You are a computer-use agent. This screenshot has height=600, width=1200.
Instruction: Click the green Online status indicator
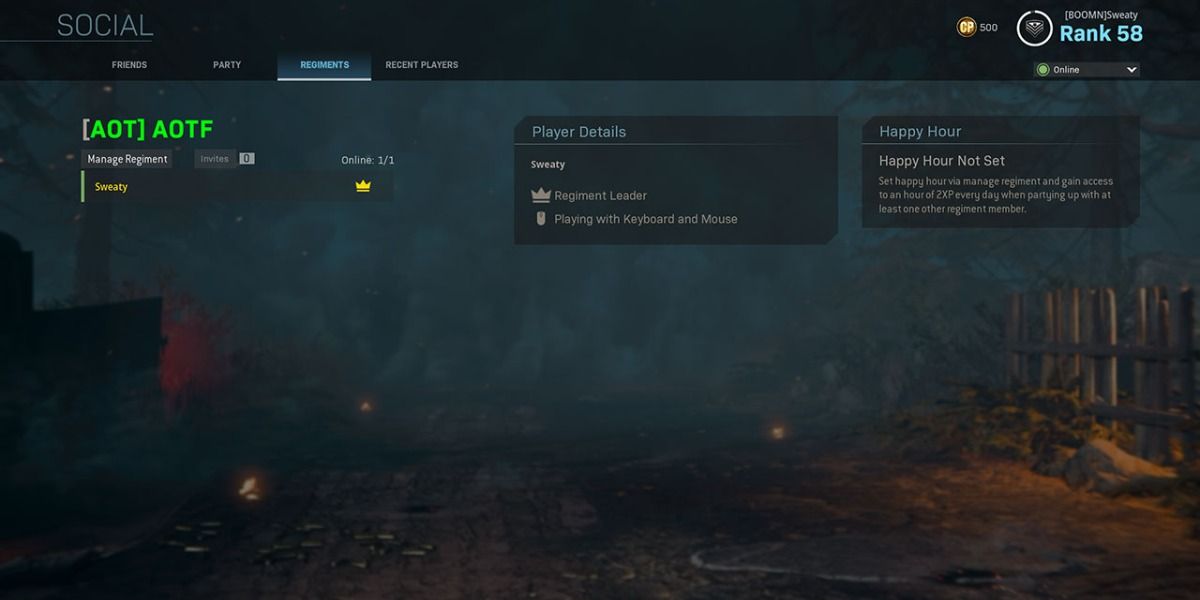[1043, 70]
